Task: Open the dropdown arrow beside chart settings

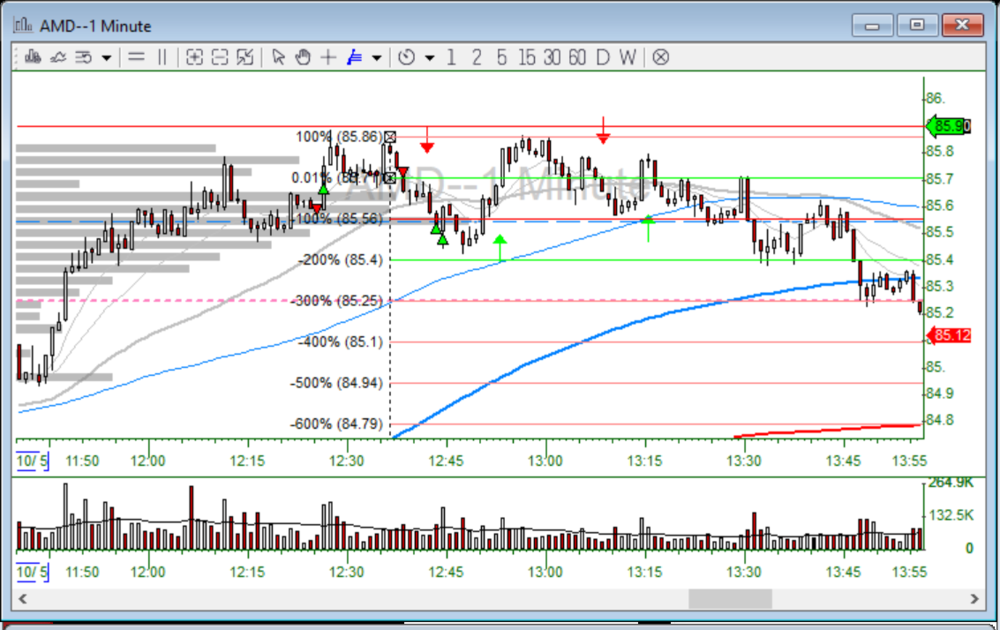Action: coord(106,58)
